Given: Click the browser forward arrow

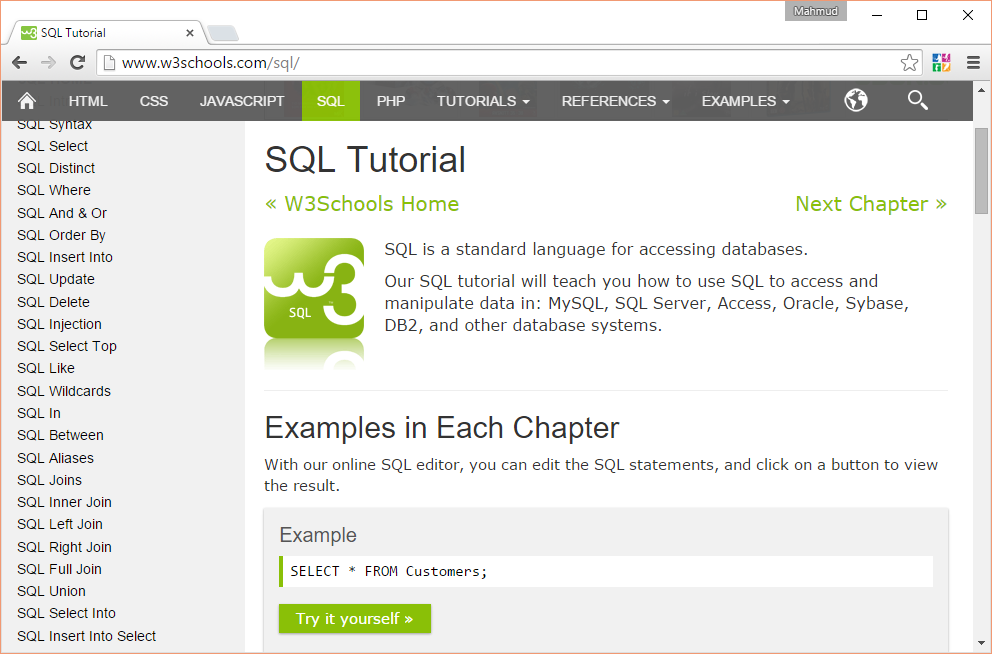Looking at the screenshot, I should pyautogui.click(x=48, y=63).
